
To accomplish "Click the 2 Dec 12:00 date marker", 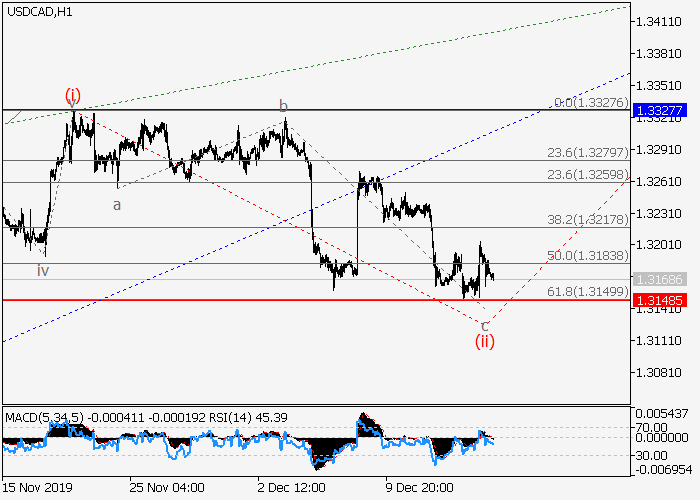I will click(291, 488).
